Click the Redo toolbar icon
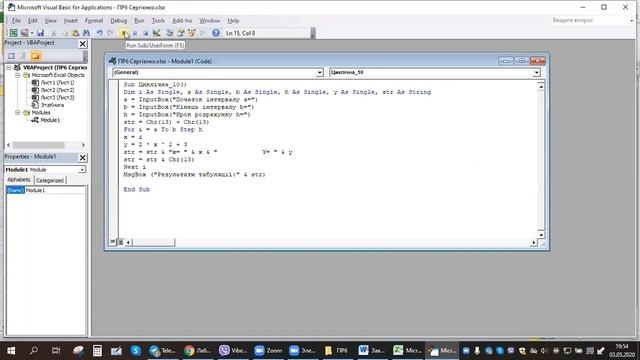Image resolution: width=640 pixels, height=360 pixels. [110, 33]
